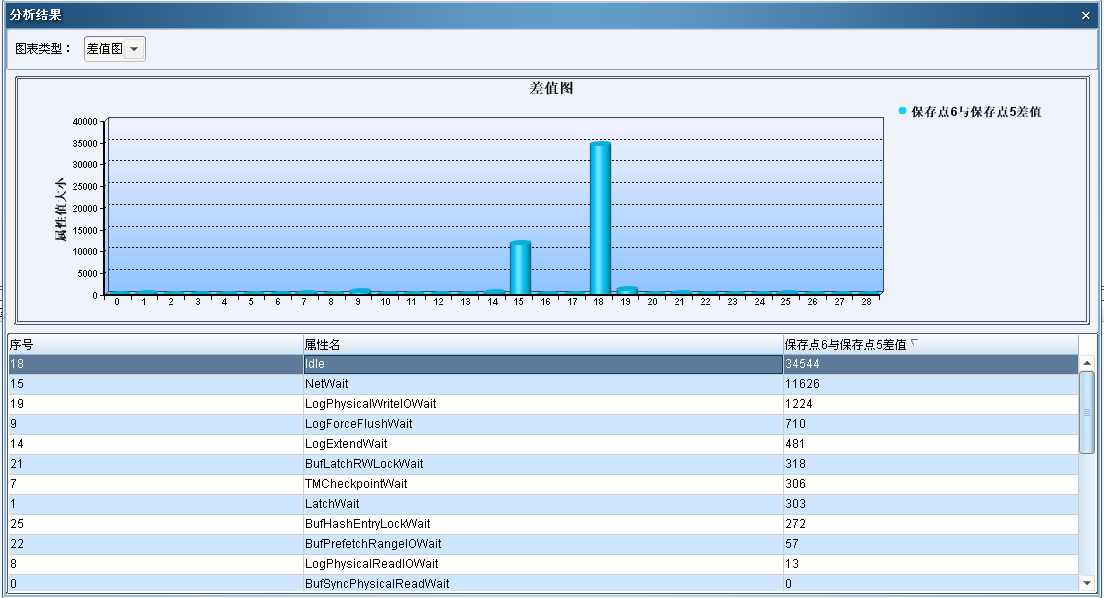Select the LogPhysicalWriteIOWait row
Viewport: 1104px width, 598px height.
click(x=542, y=404)
